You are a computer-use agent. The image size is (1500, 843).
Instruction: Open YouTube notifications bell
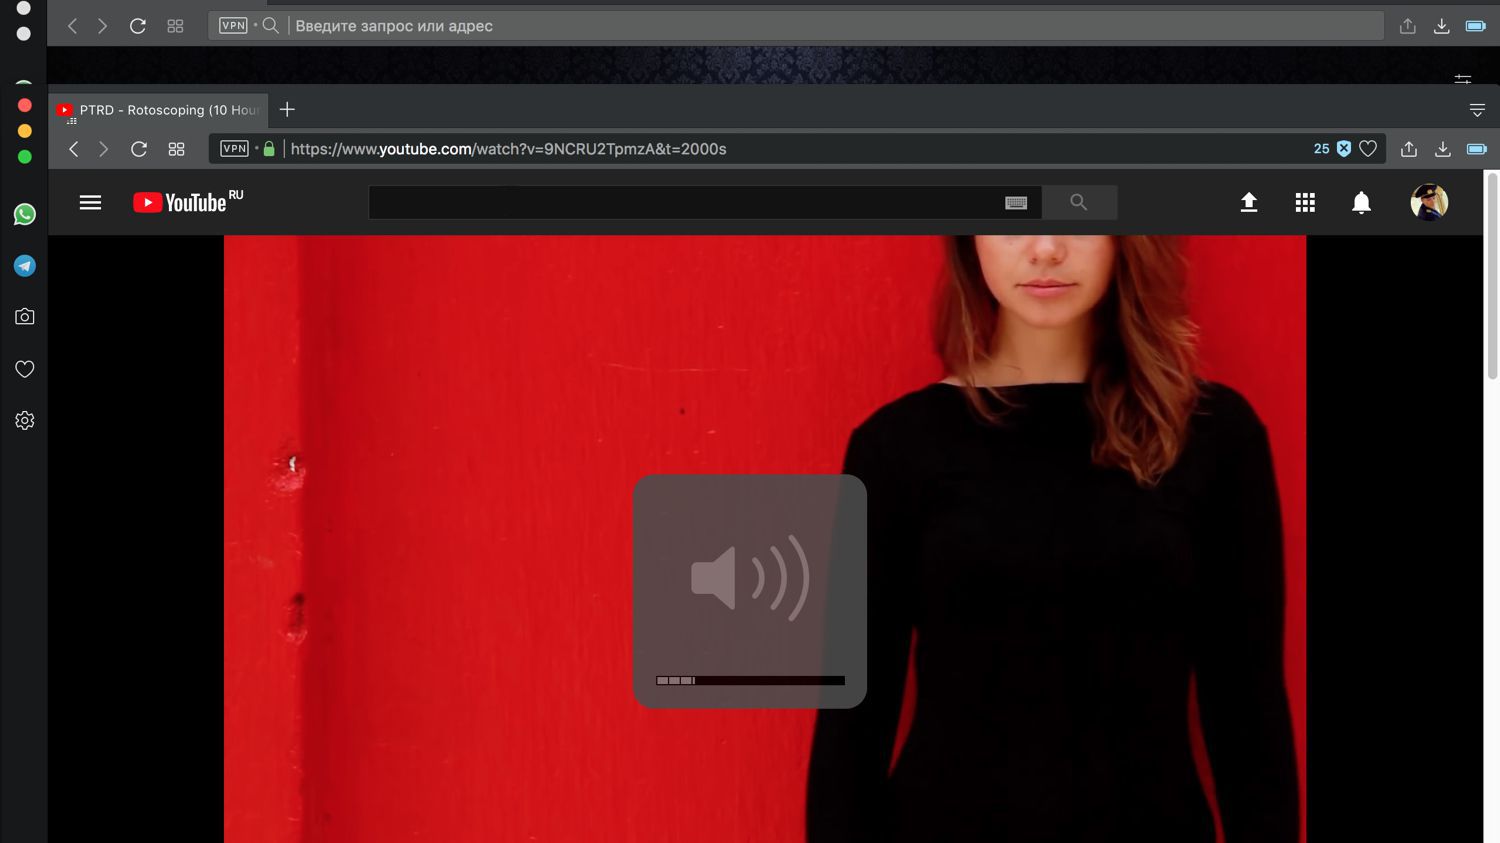[1361, 203]
